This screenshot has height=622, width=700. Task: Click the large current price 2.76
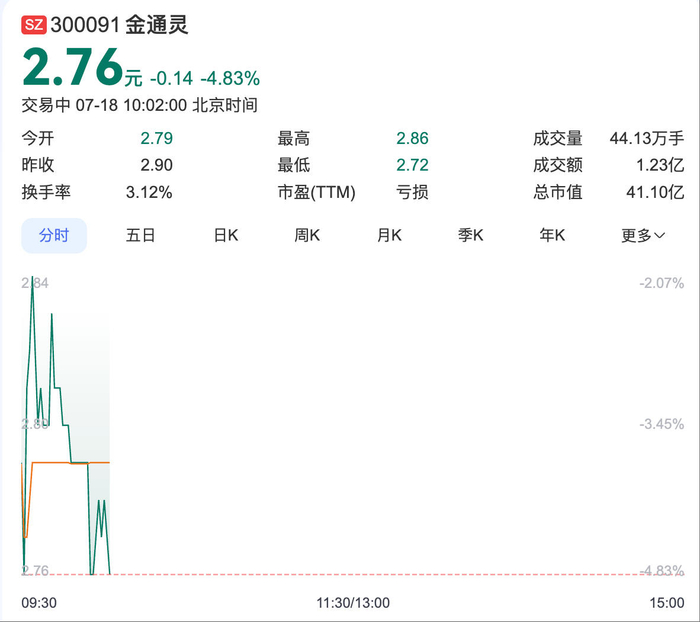[72, 67]
